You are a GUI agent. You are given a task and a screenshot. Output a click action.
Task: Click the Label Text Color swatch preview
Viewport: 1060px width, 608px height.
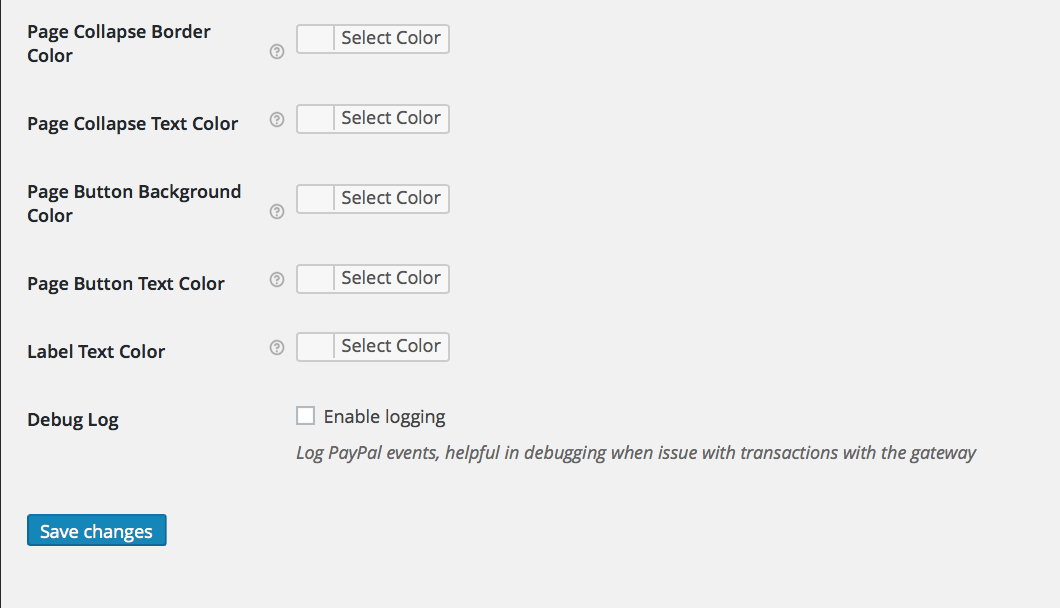tap(315, 346)
